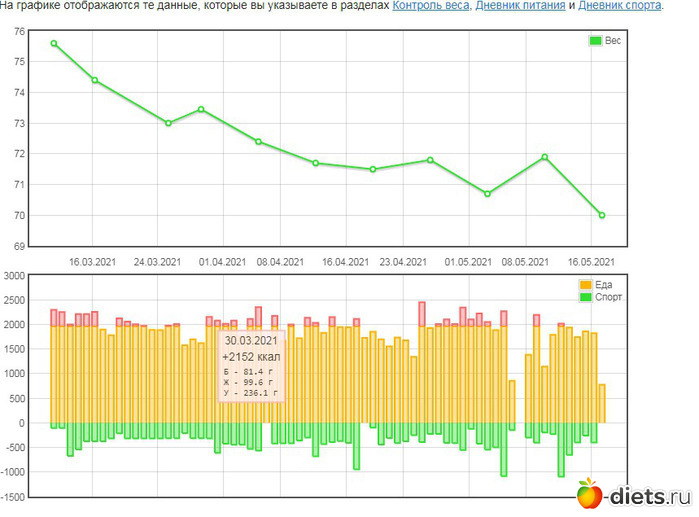
Task: Select the weight point above 16.03.2021
Action: 95,80
